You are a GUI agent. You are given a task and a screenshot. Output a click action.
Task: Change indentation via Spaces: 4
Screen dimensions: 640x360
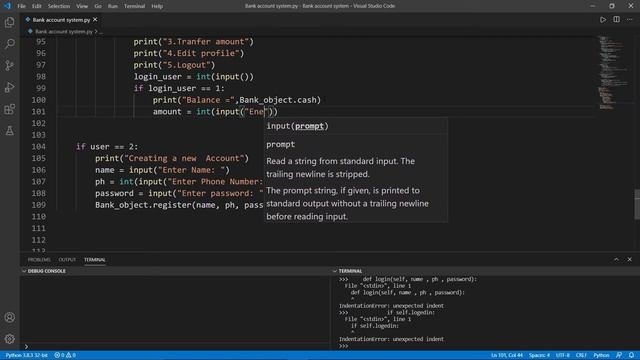539,355
